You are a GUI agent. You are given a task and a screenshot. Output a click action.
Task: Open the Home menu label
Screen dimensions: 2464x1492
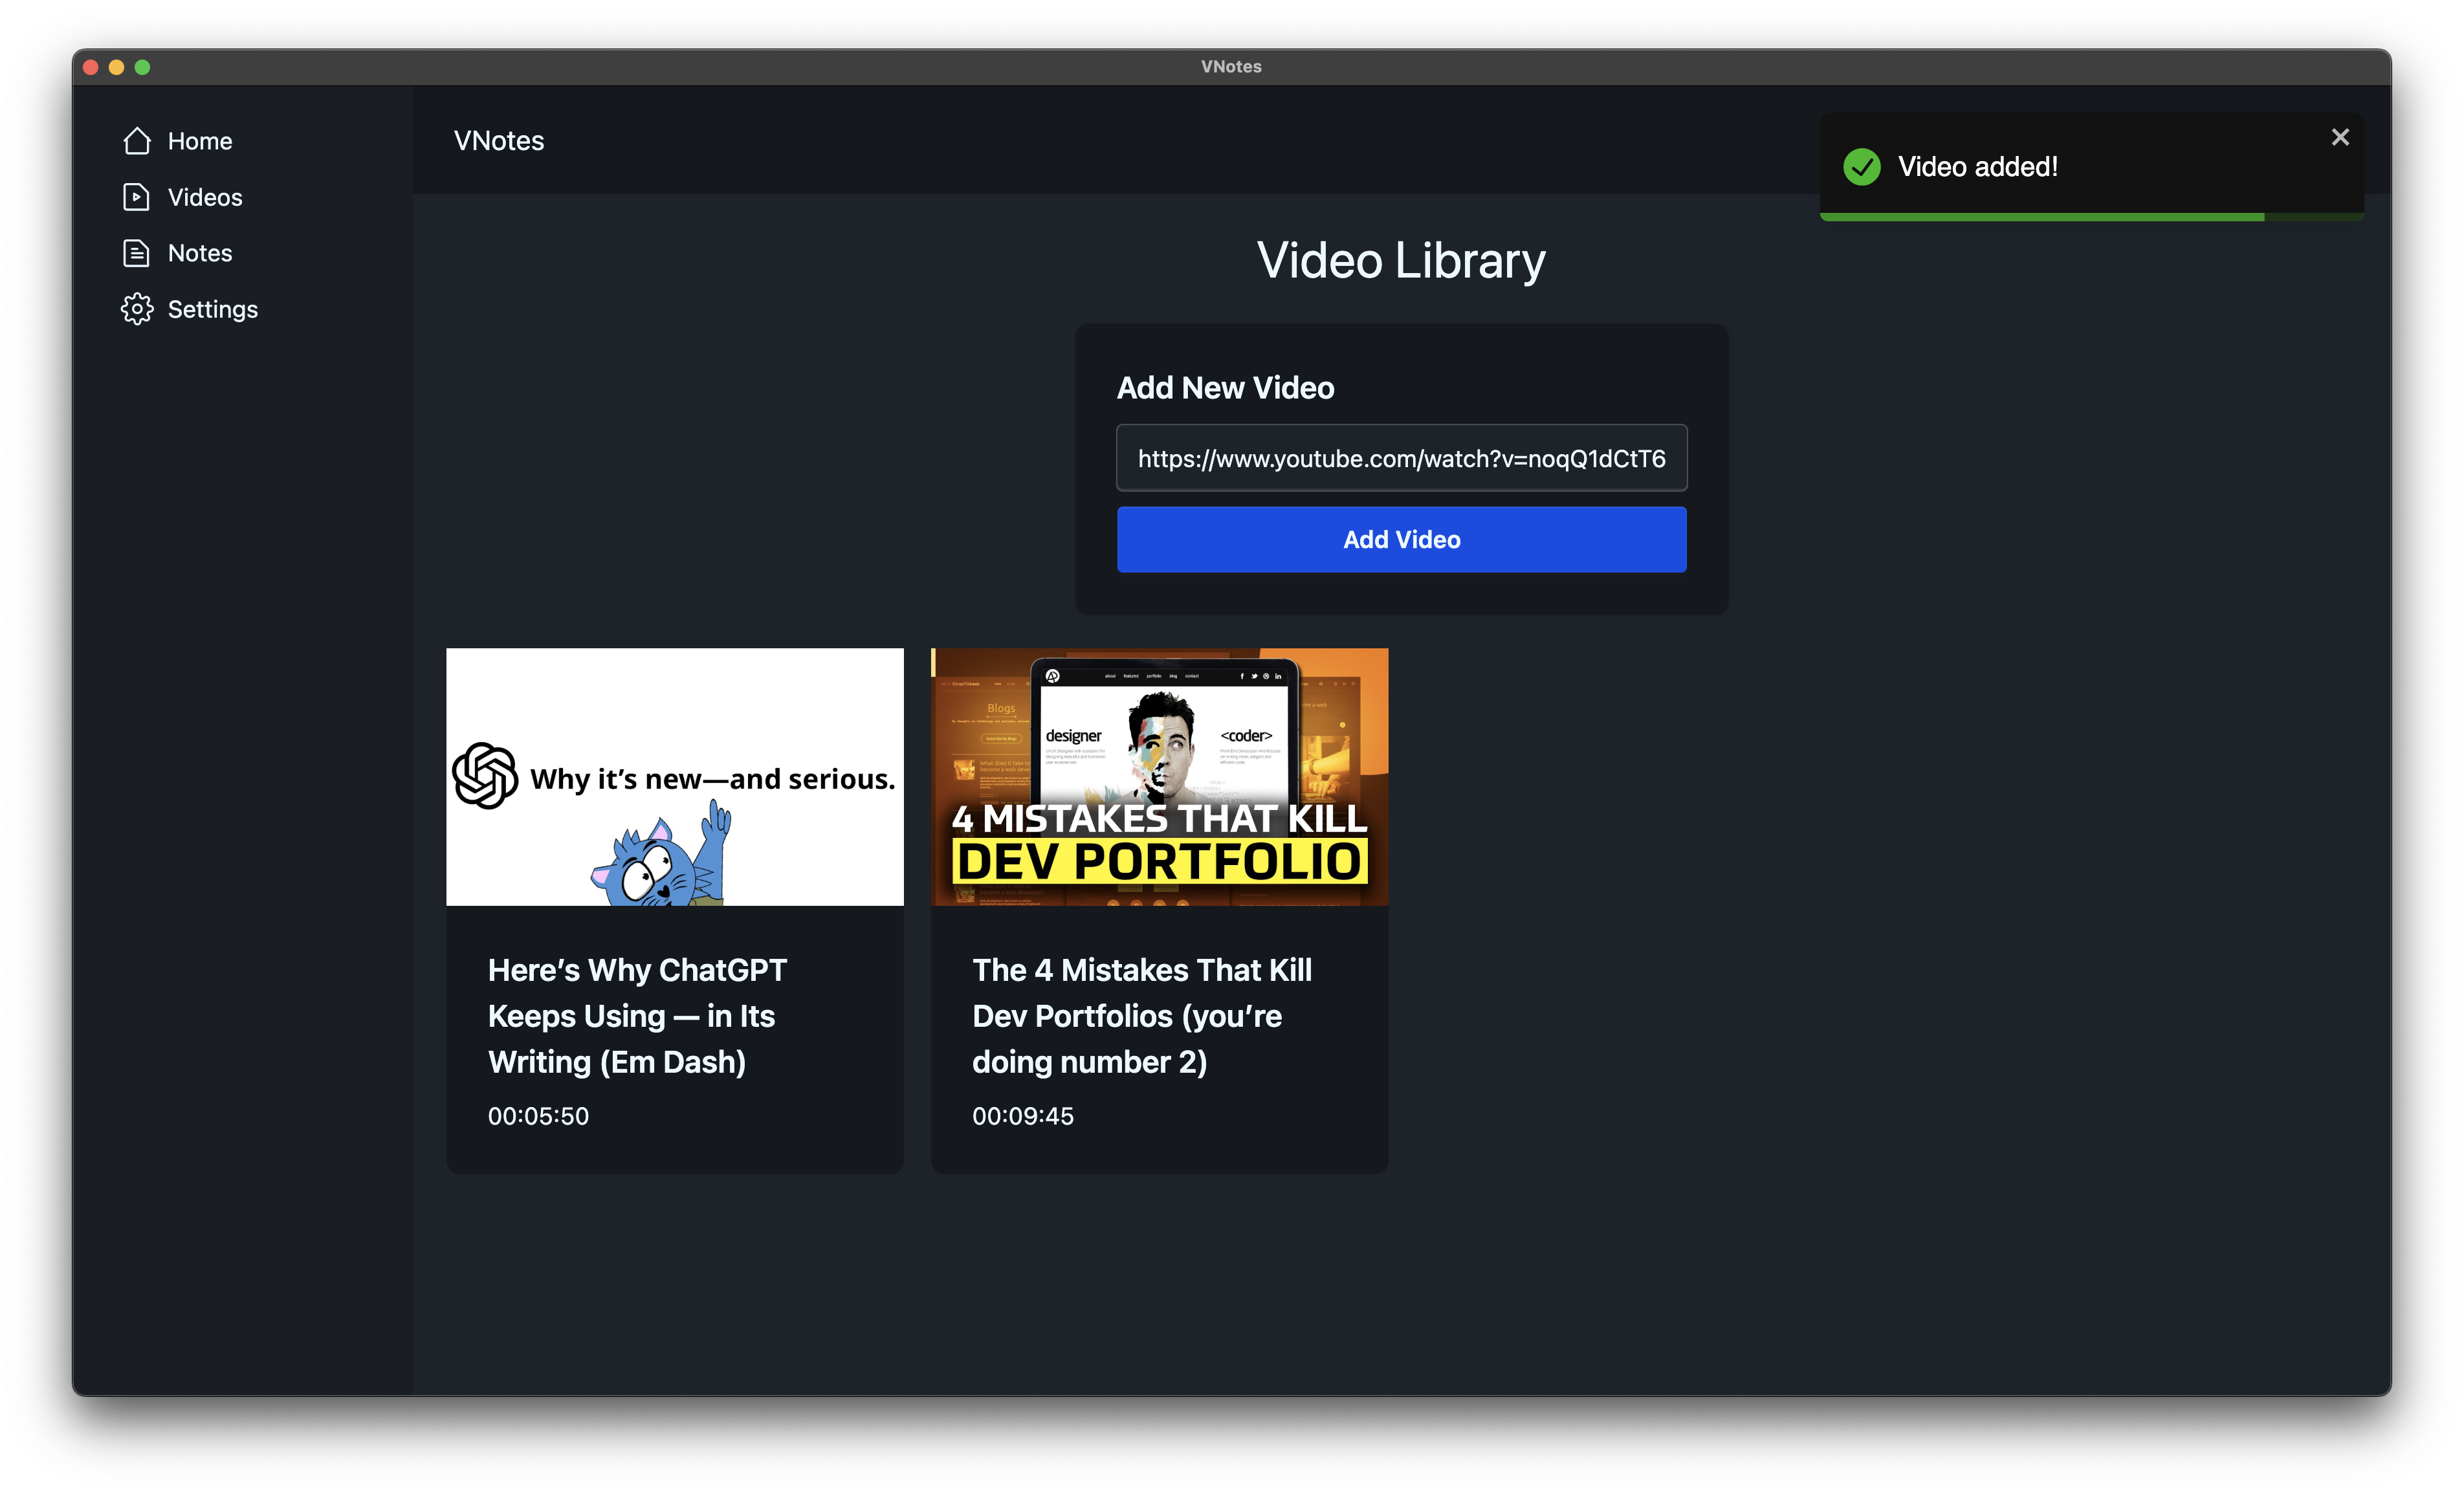point(200,141)
